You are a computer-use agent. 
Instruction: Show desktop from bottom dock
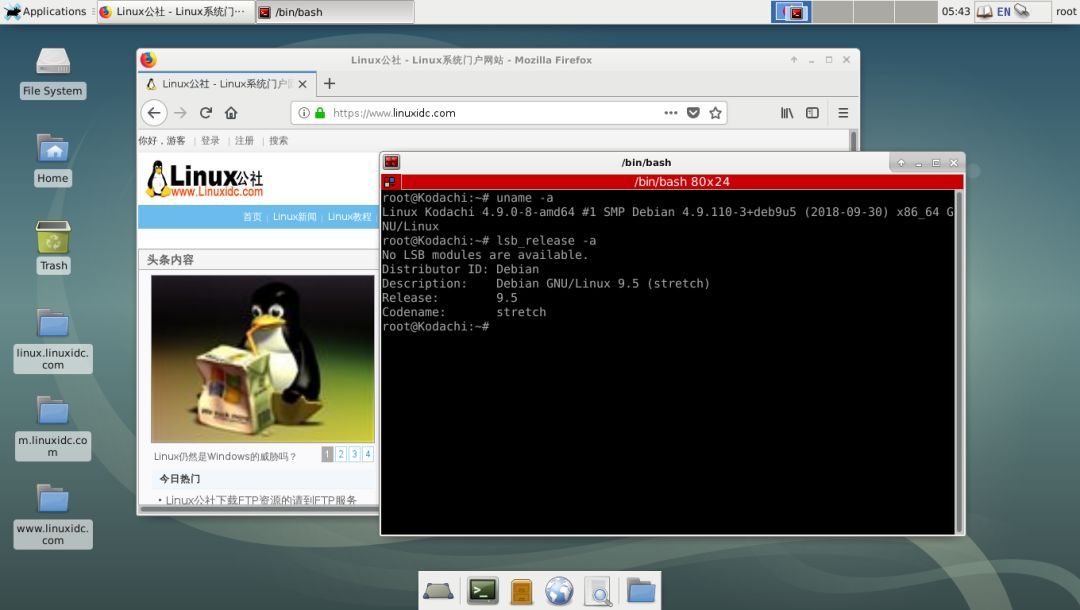(x=438, y=591)
